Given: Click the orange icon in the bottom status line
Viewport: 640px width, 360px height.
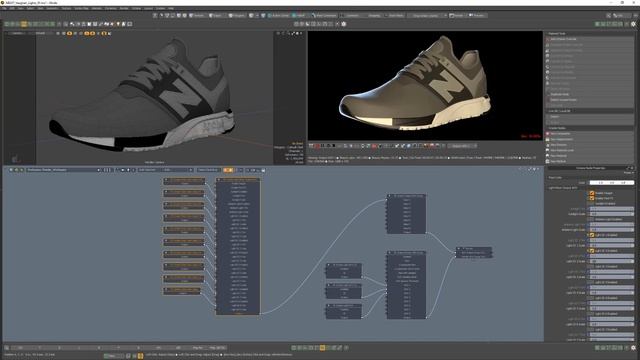Looking at the screenshot, I should 140,356.
